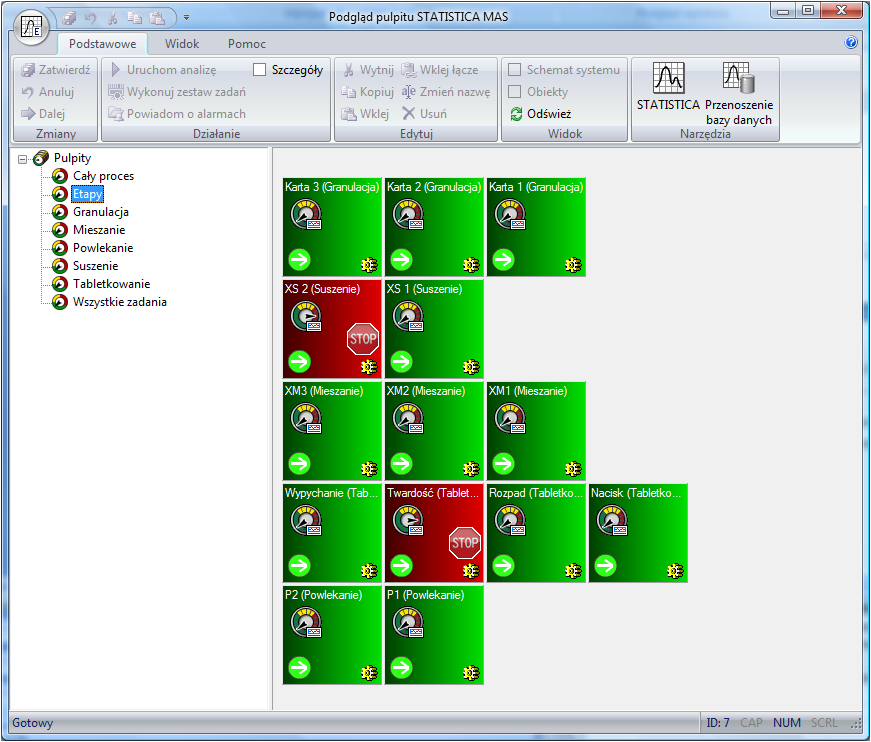Click the green arrow on XM1 tile
Screen dimensions: 871x742
[x=504, y=464]
